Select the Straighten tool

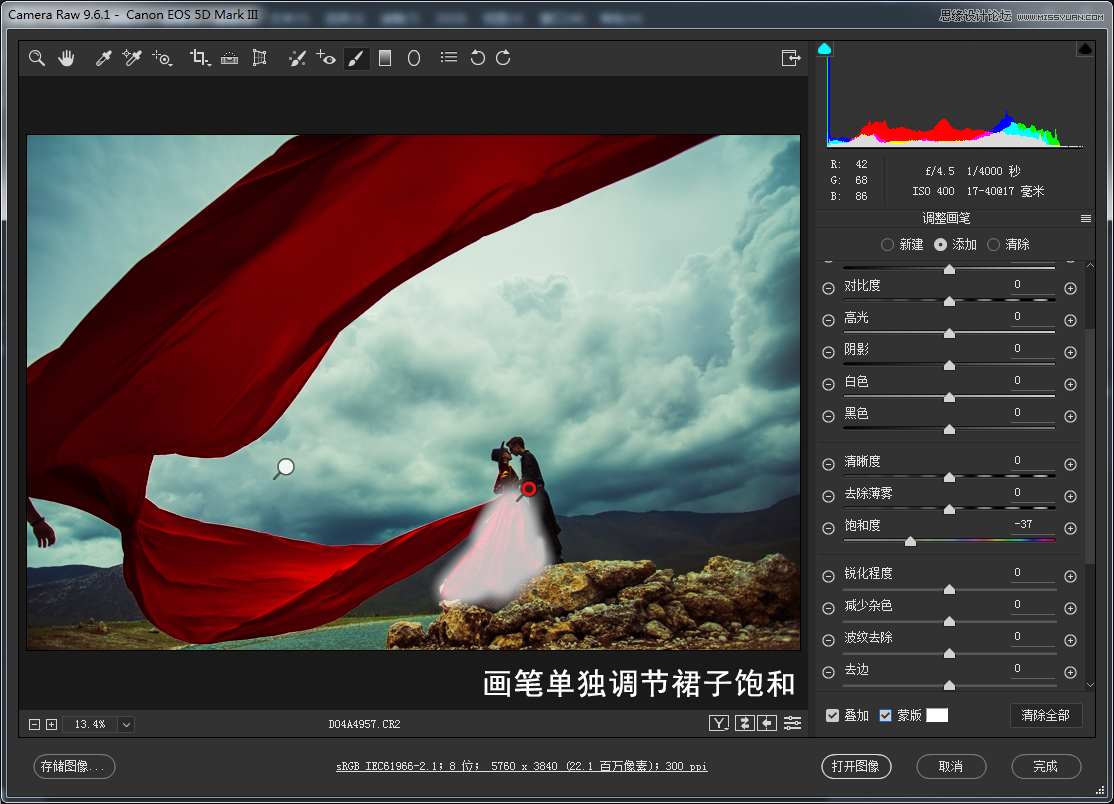[229, 58]
